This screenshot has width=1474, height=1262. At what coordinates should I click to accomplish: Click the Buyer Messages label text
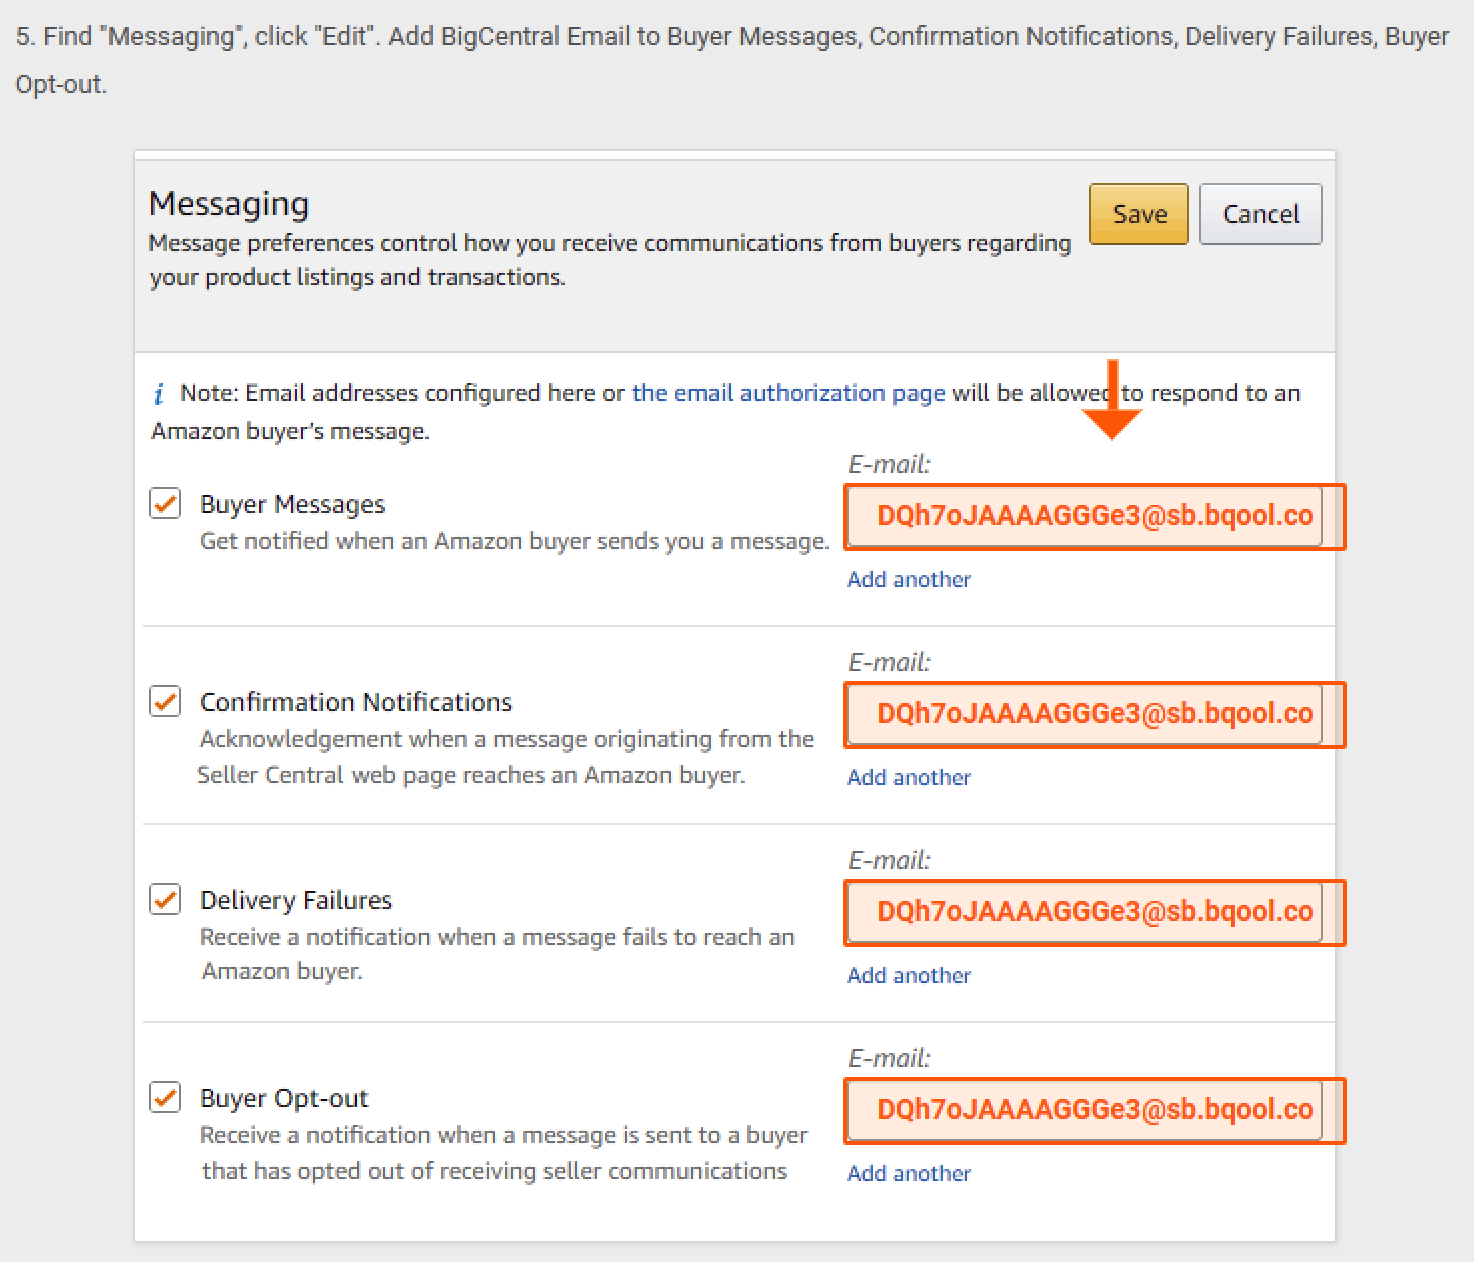(x=292, y=504)
